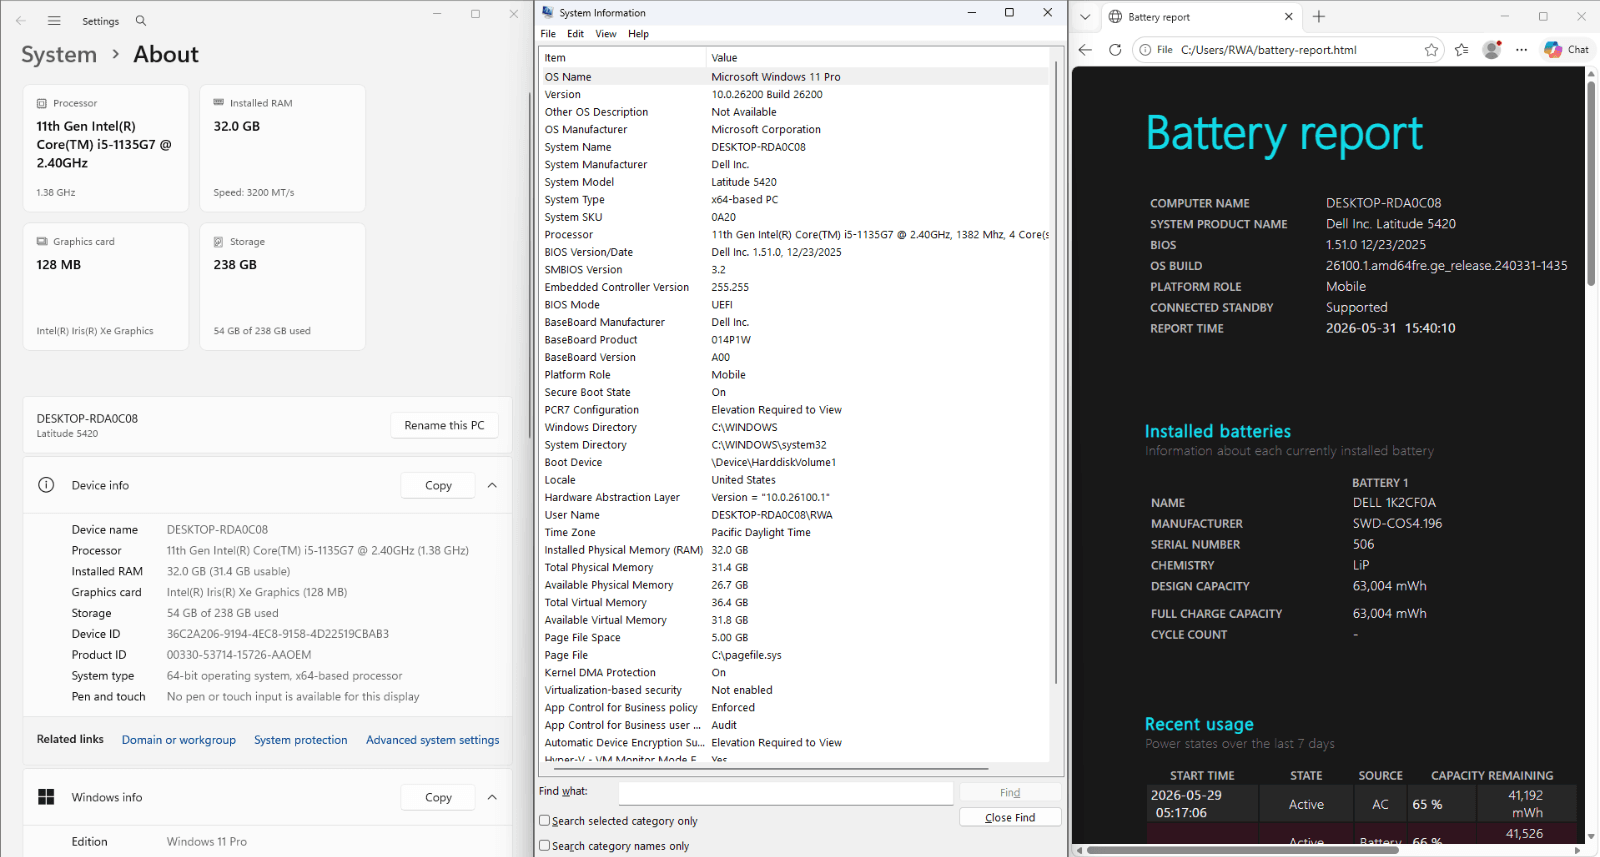
Task: Open Edit menu in System Information
Action: click(x=575, y=34)
